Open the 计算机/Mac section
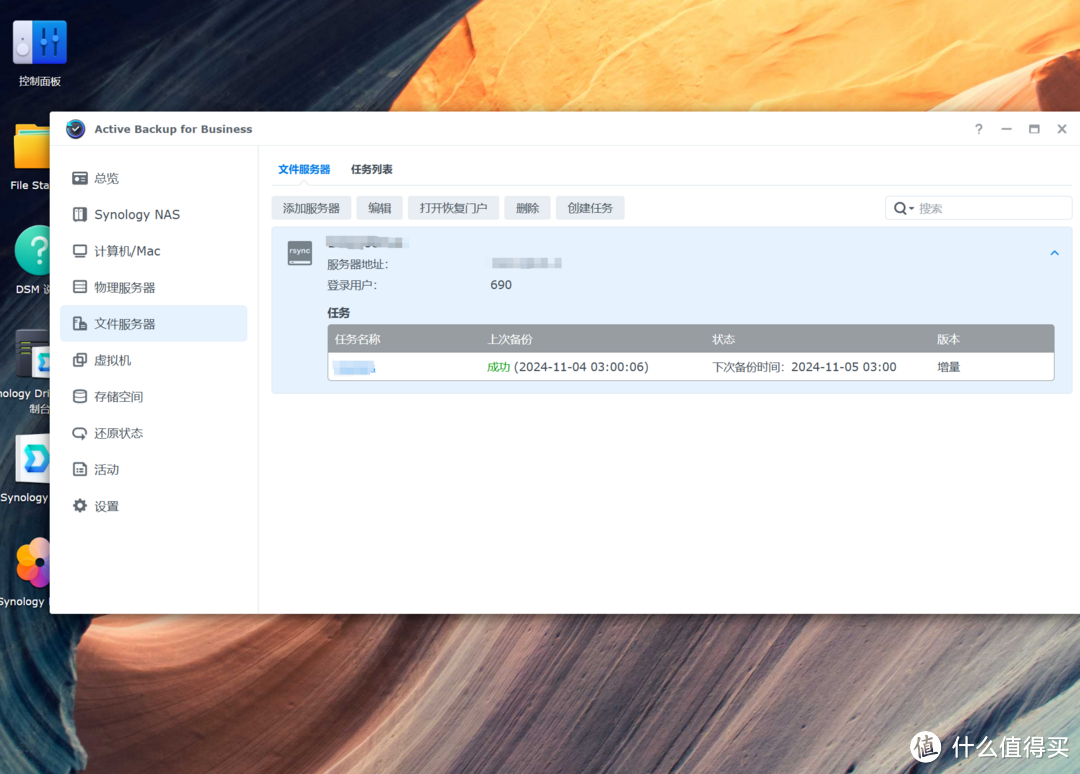Image resolution: width=1080 pixels, height=774 pixels. pos(127,251)
